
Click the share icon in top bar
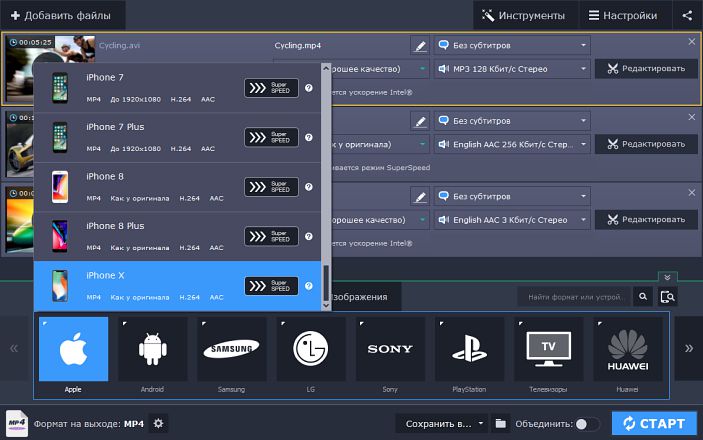point(687,15)
